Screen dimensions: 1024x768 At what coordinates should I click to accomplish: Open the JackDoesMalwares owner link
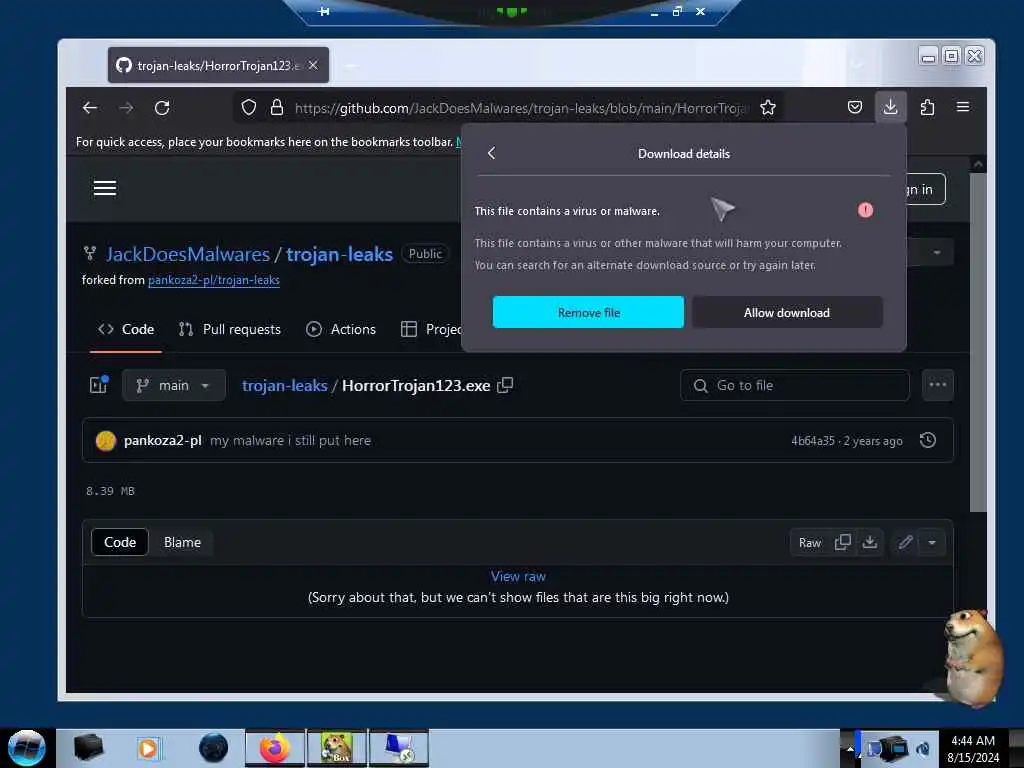[187, 254]
